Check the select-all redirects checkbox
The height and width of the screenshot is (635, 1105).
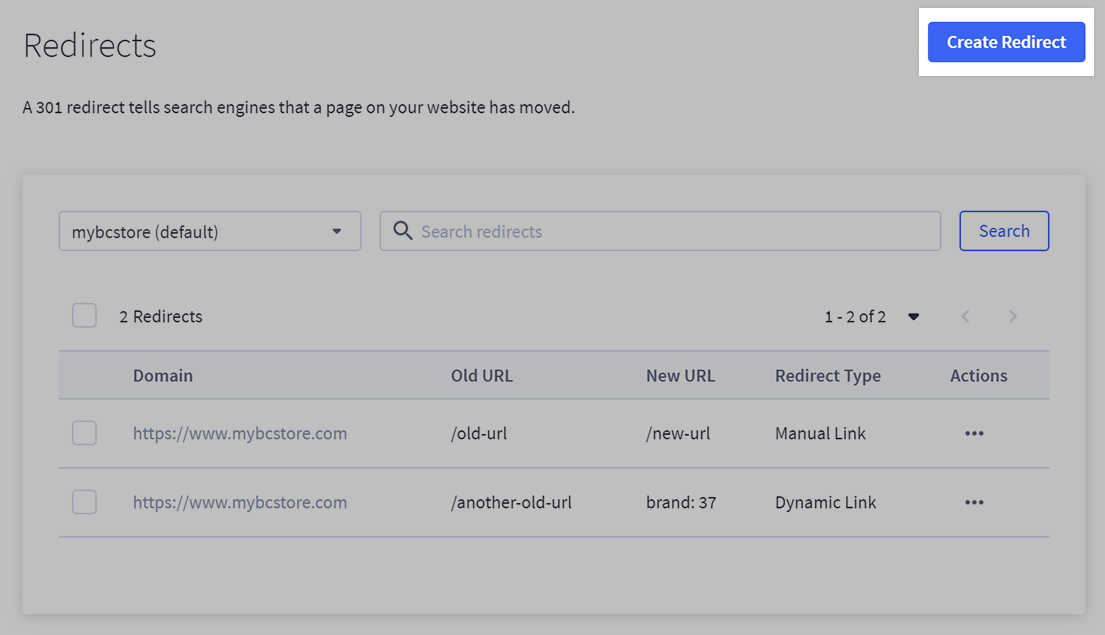coord(84,315)
